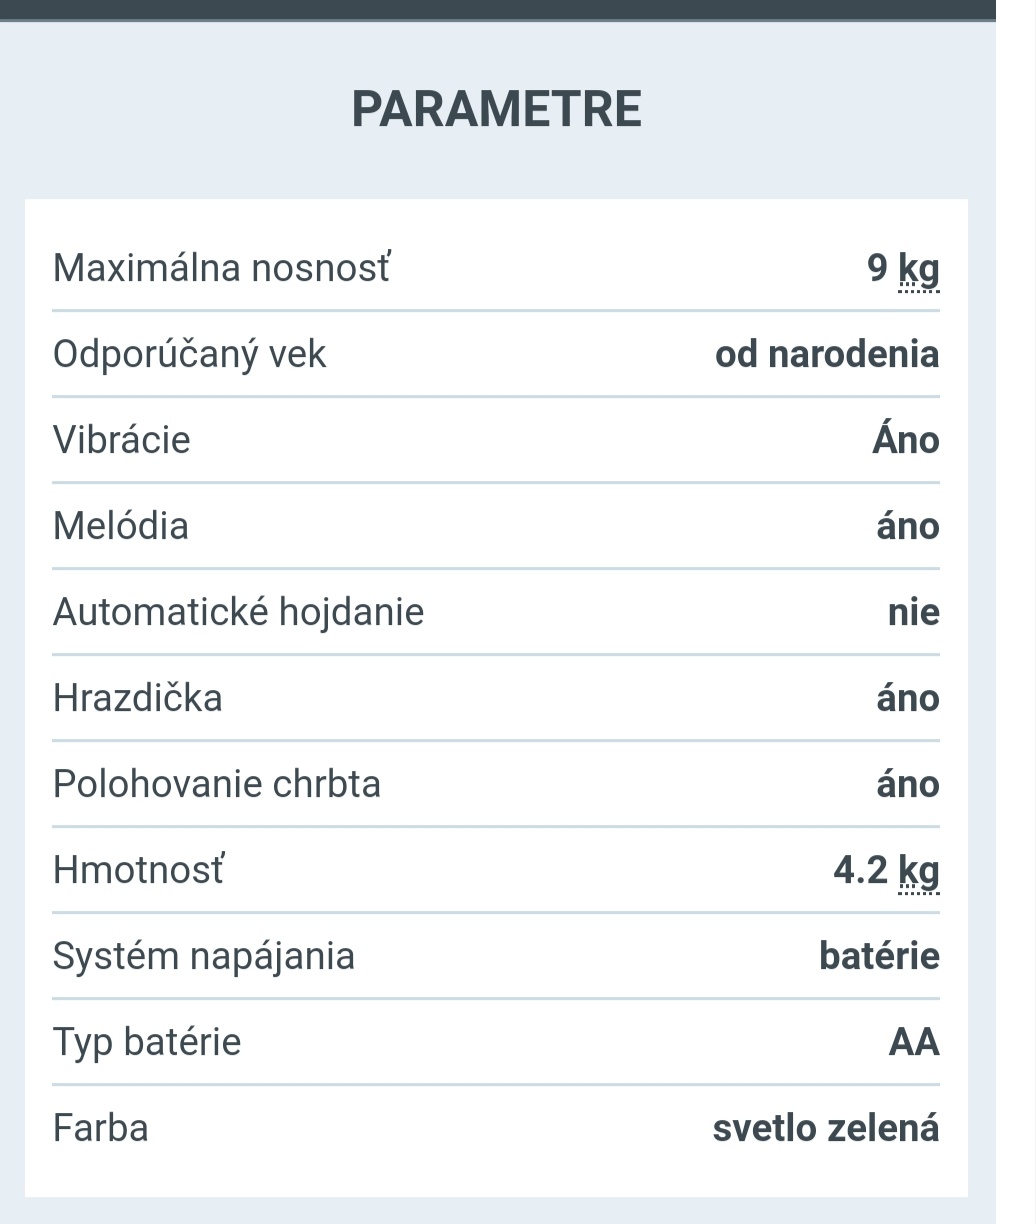Select the áno value for Polohovanie chrbta
The width and height of the screenshot is (1036, 1224).
click(907, 784)
